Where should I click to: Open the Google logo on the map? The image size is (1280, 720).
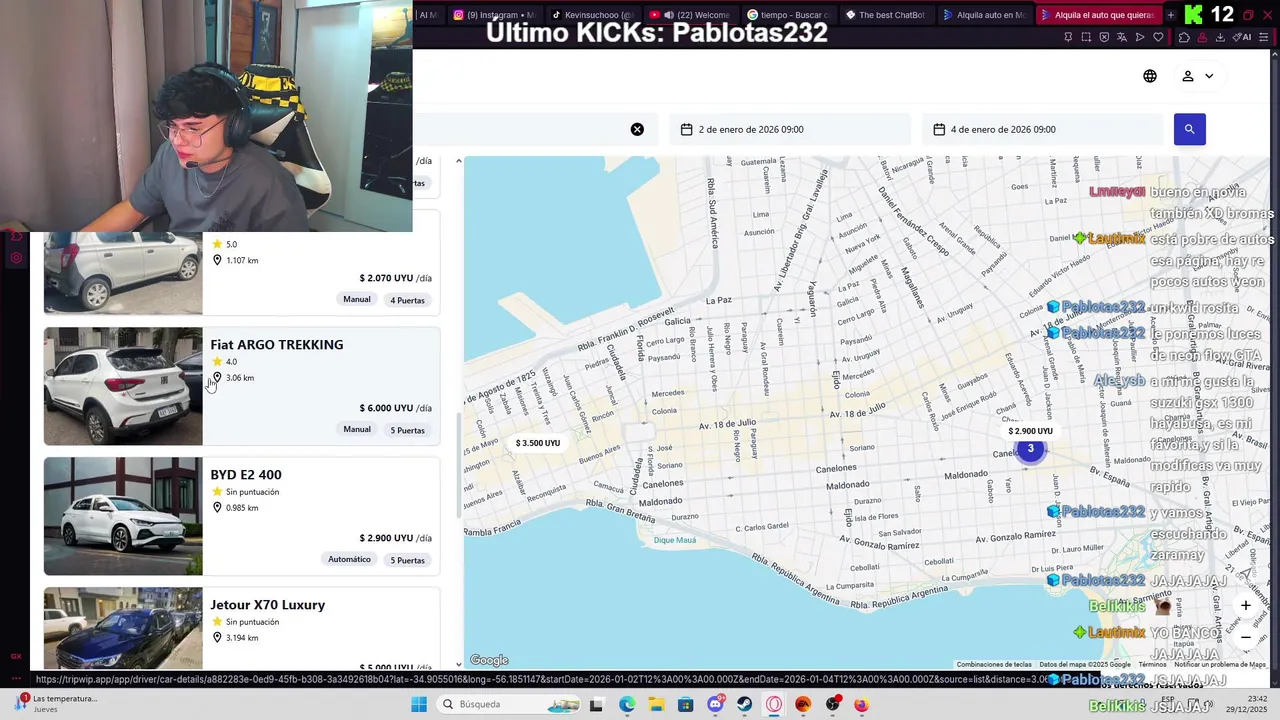click(489, 660)
